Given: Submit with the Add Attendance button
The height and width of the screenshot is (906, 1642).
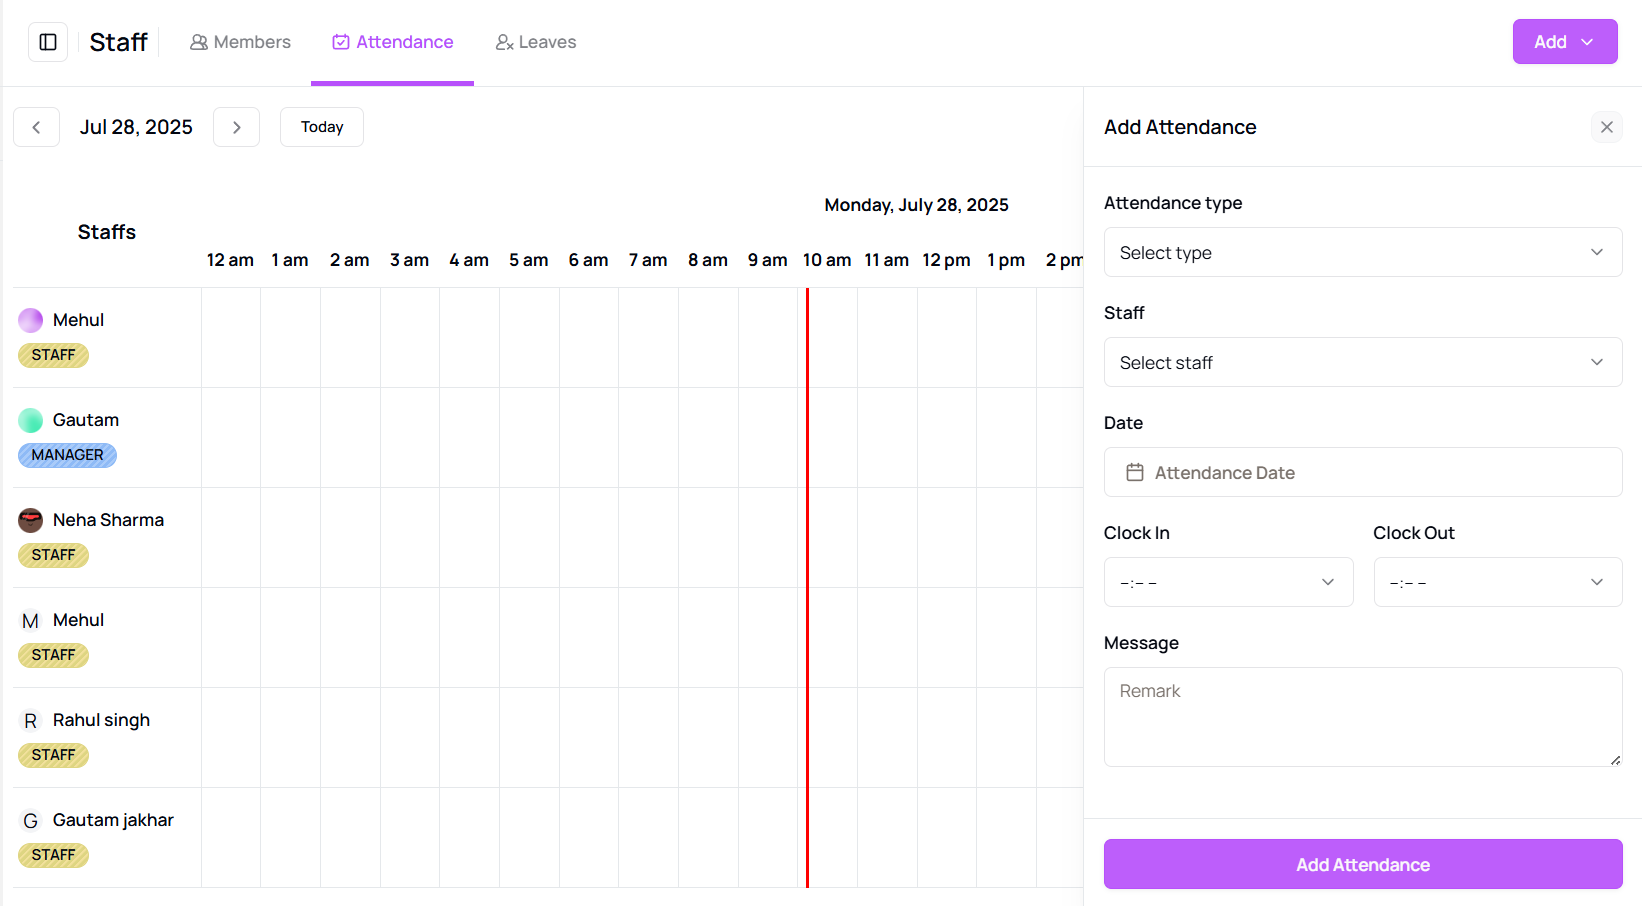Looking at the screenshot, I should pos(1362,864).
